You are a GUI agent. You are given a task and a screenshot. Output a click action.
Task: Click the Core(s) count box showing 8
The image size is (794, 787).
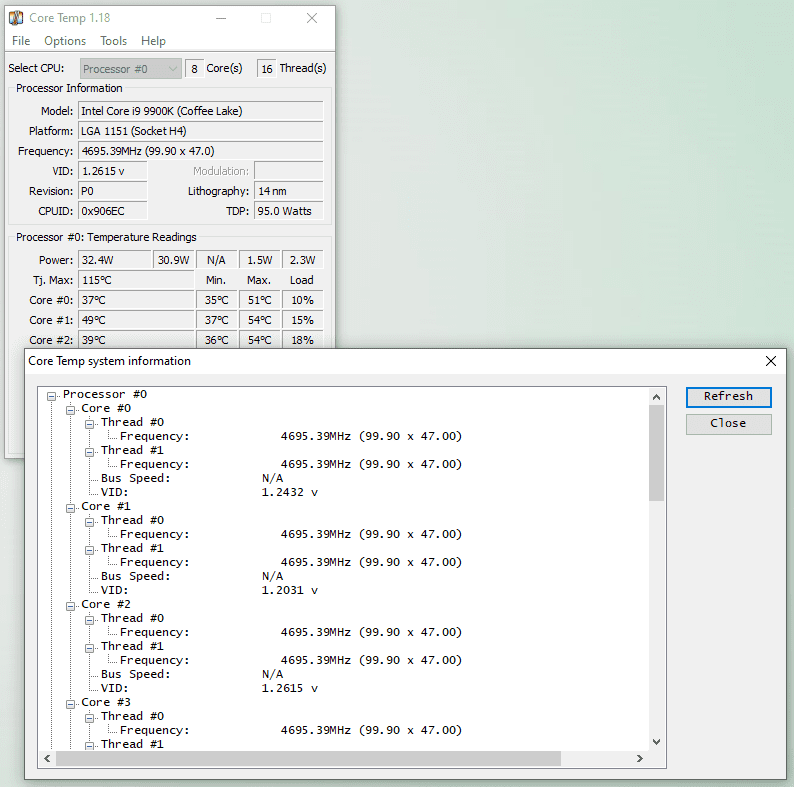pos(194,69)
